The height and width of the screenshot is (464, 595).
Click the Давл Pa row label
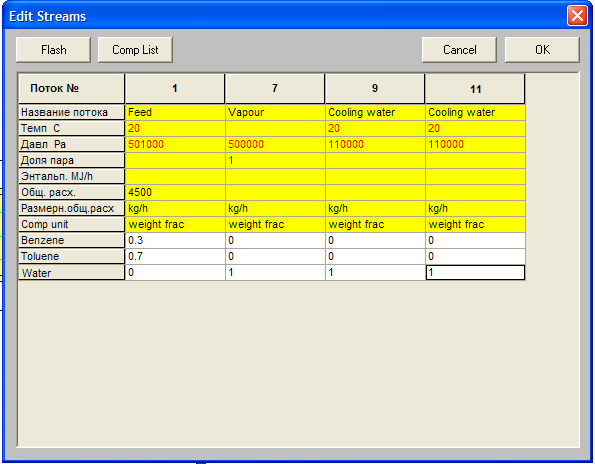pyautogui.click(x=71, y=144)
